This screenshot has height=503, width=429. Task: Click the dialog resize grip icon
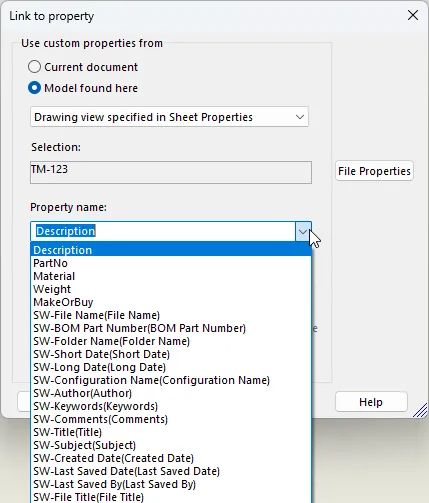(420, 410)
